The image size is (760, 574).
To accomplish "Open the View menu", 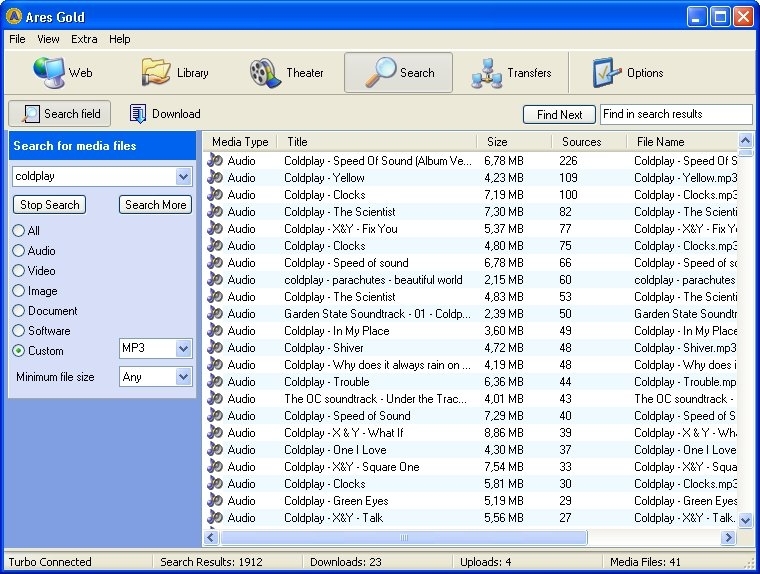I will (x=48, y=39).
